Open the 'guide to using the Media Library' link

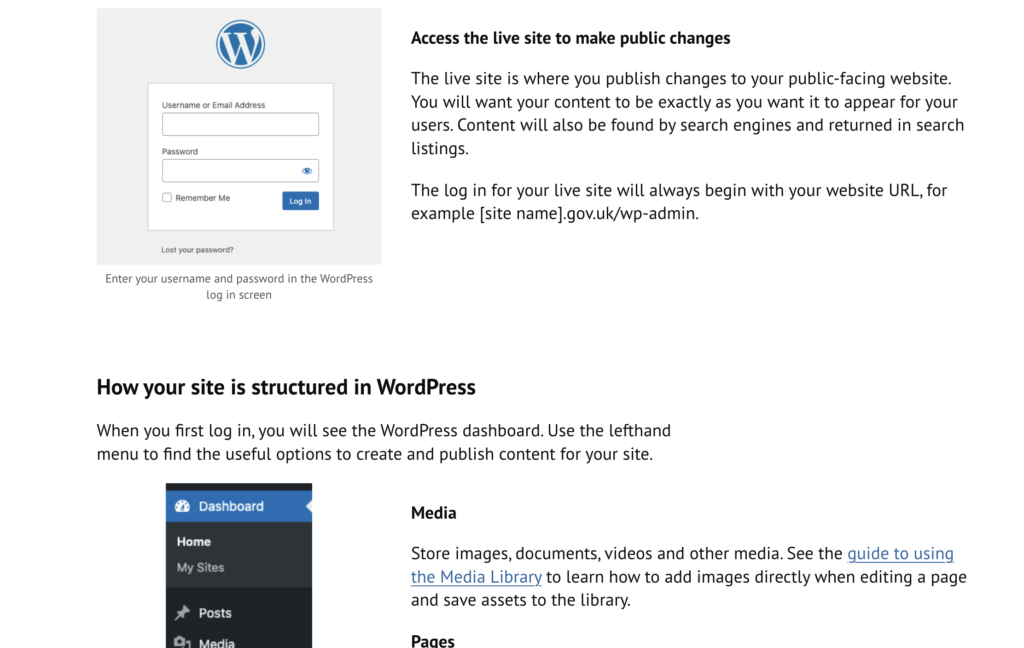click(900, 554)
